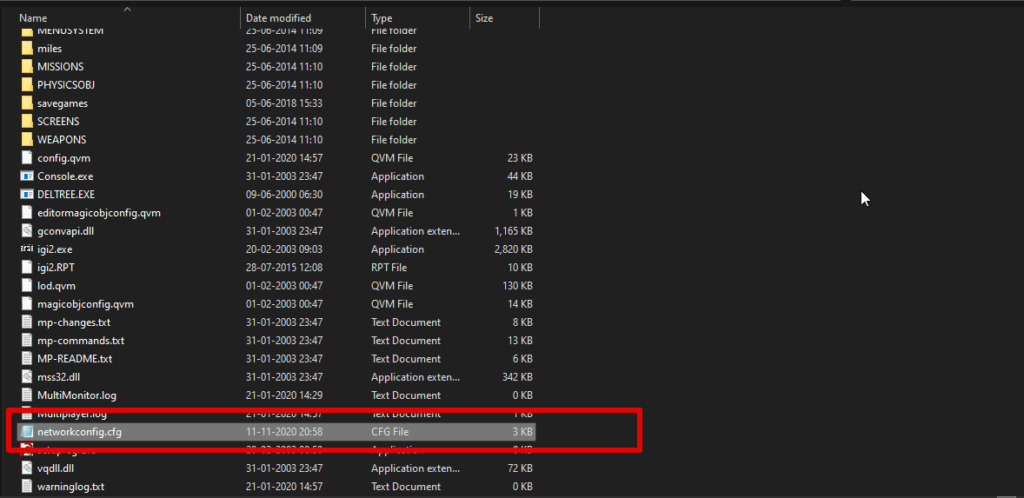This screenshot has width=1024, height=498.
Task: Select the DELTREE.EXE application icon
Action: point(27,195)
